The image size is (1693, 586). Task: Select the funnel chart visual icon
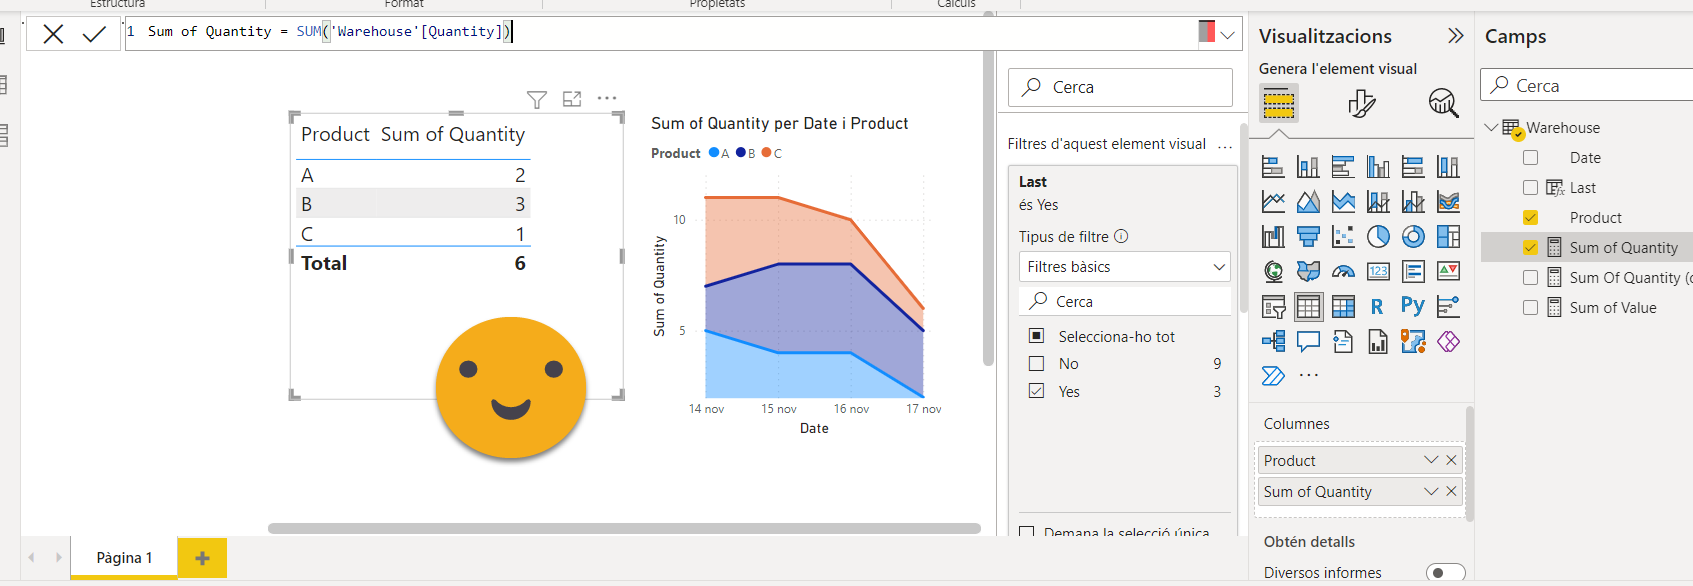1308,237
